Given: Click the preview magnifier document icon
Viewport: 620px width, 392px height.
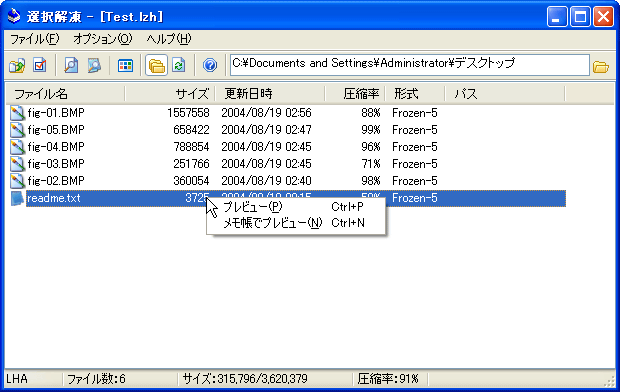Looking at the screenshot, I should click(71, 65).
